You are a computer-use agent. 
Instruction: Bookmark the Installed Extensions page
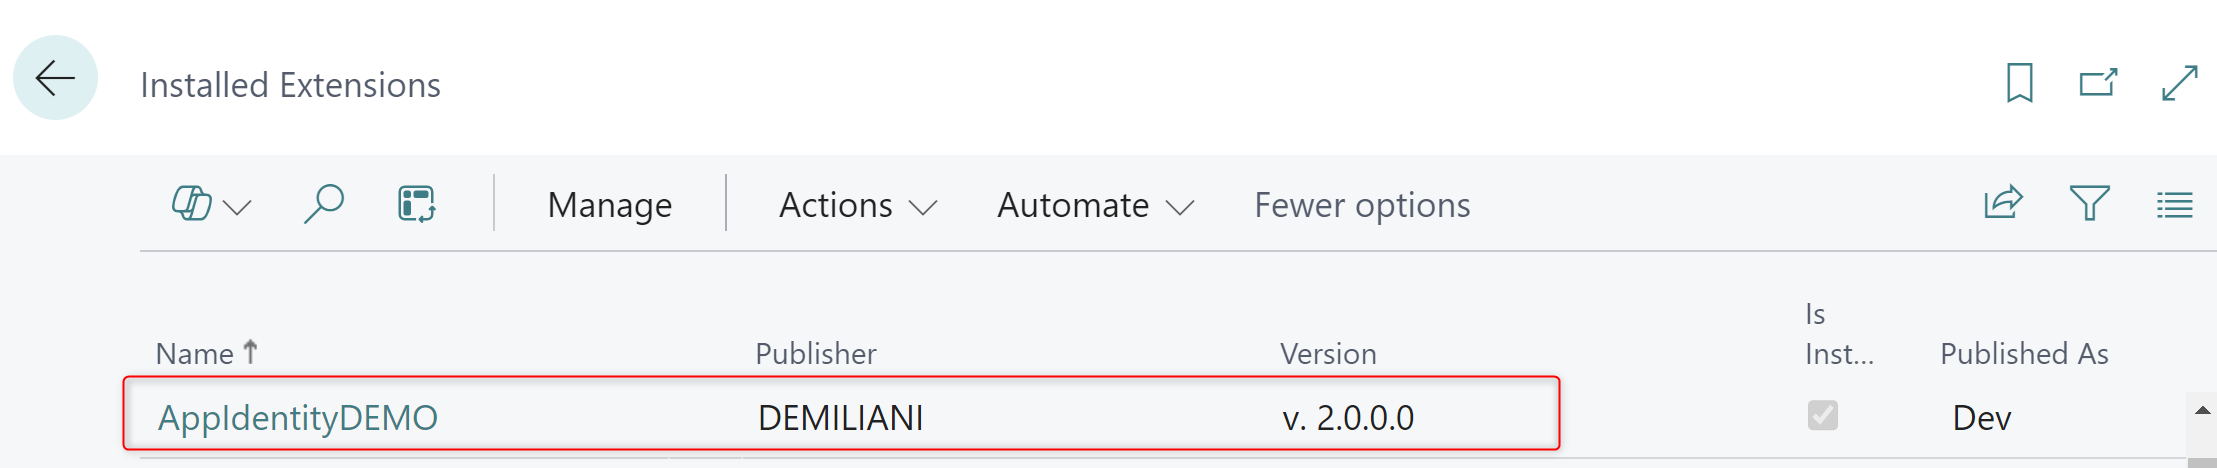2019,83
